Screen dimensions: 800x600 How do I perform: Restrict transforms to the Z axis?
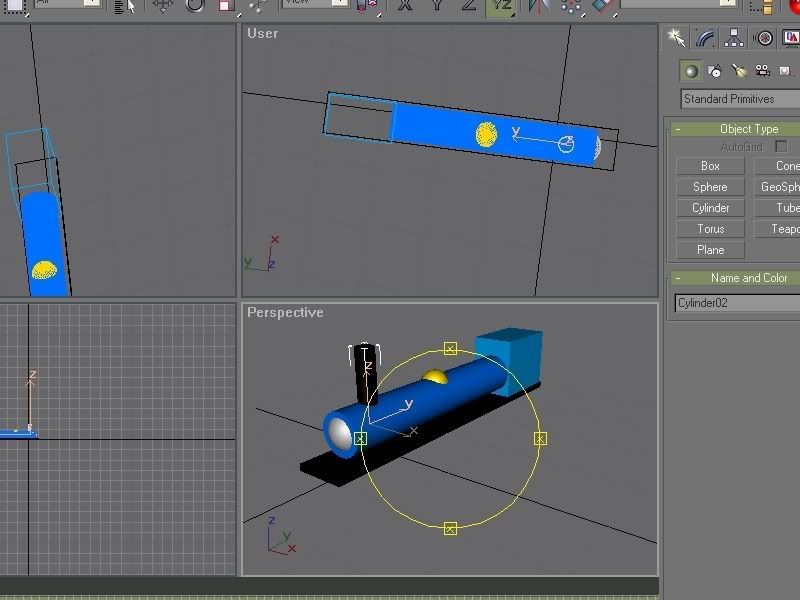[x=468, y=6]
